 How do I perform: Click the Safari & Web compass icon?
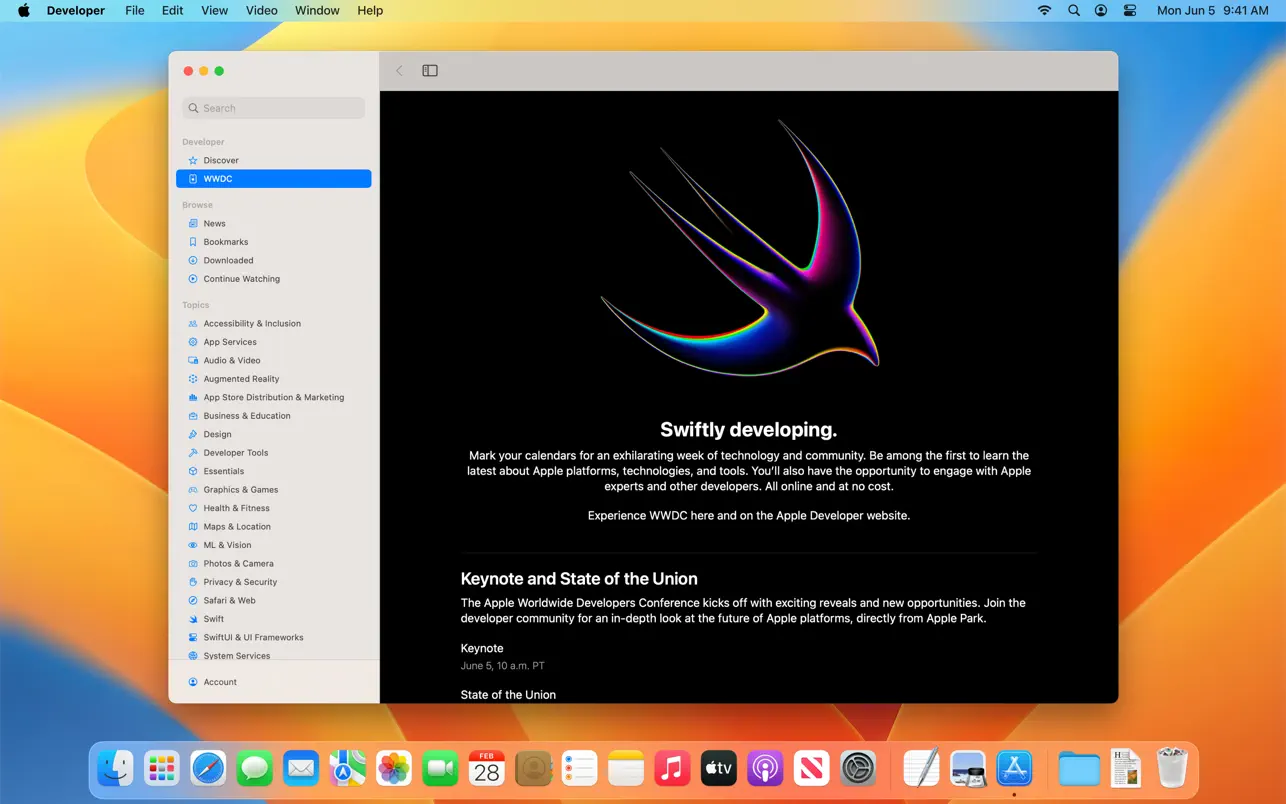pos(193,601)
